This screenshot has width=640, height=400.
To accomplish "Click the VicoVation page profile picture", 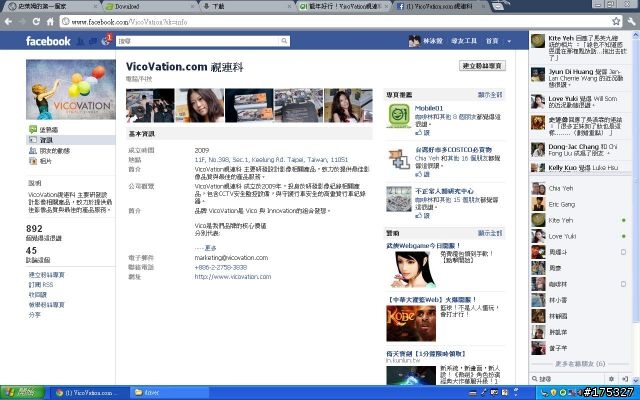I will [x=71, y=89].
